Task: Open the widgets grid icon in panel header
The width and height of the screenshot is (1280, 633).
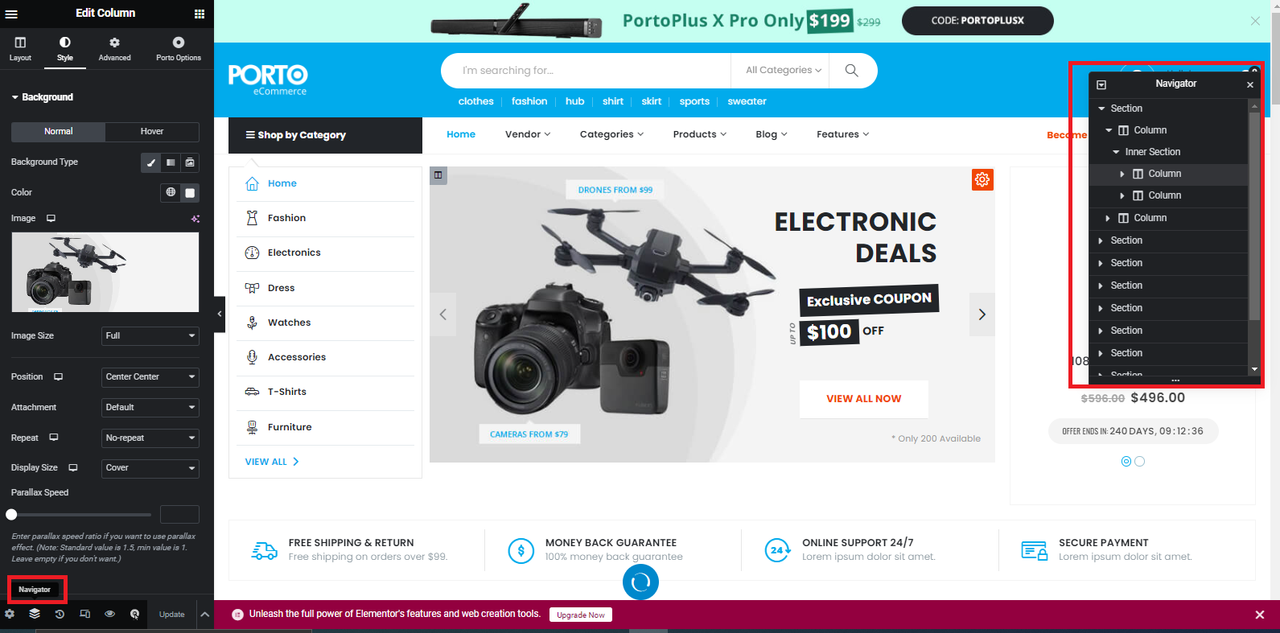Action: click(199, 14)
